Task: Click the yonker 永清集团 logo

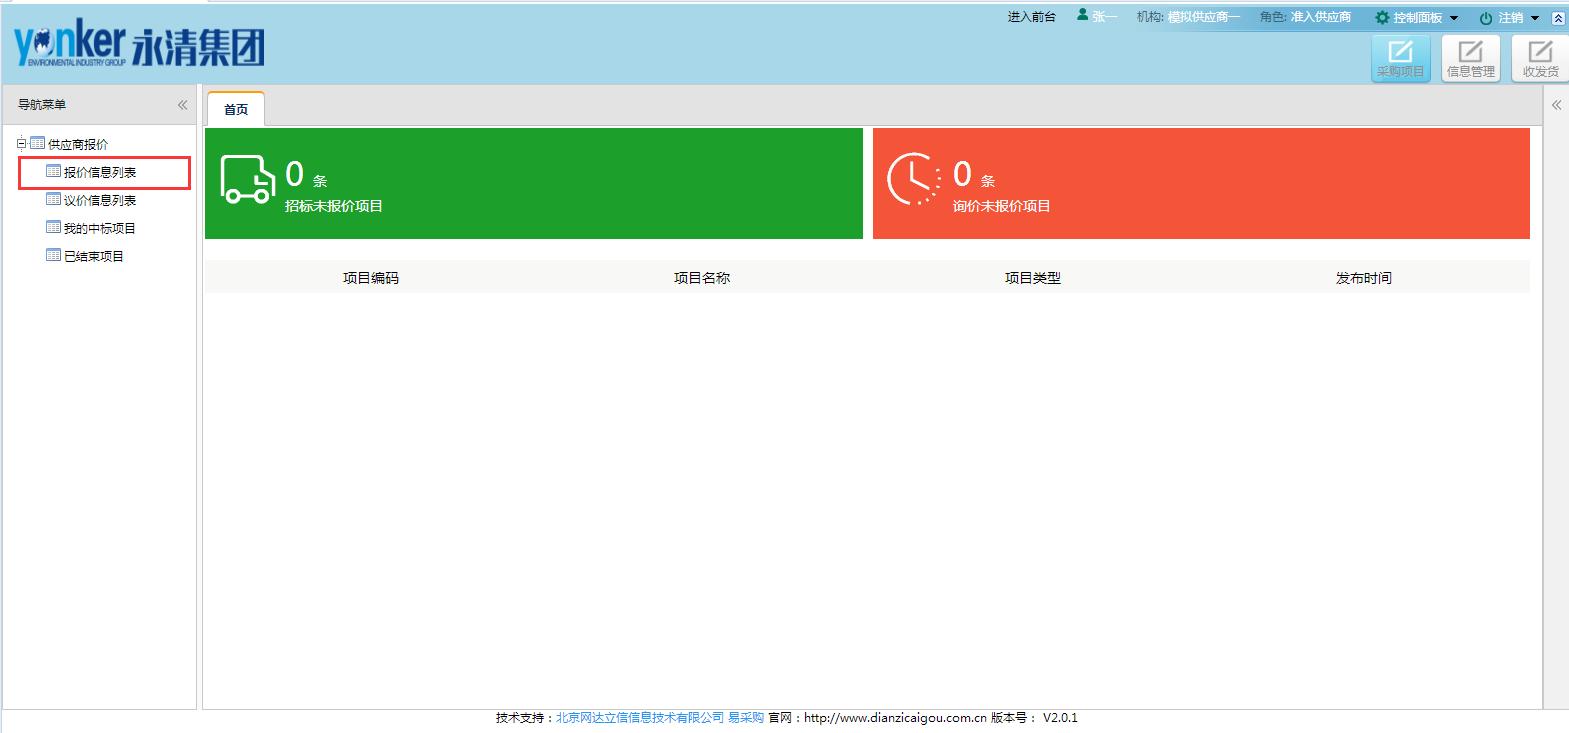Action: [139, 44]
